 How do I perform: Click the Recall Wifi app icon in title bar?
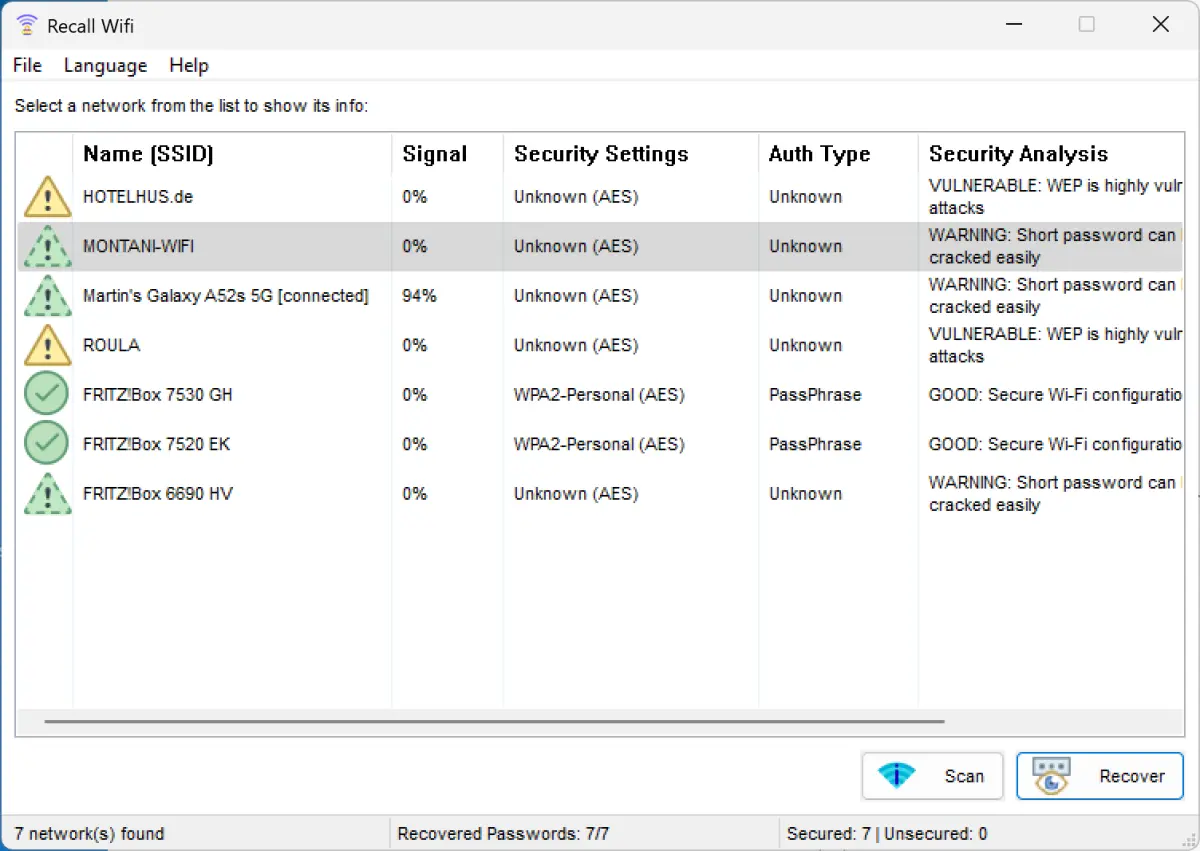click(27, 25)
